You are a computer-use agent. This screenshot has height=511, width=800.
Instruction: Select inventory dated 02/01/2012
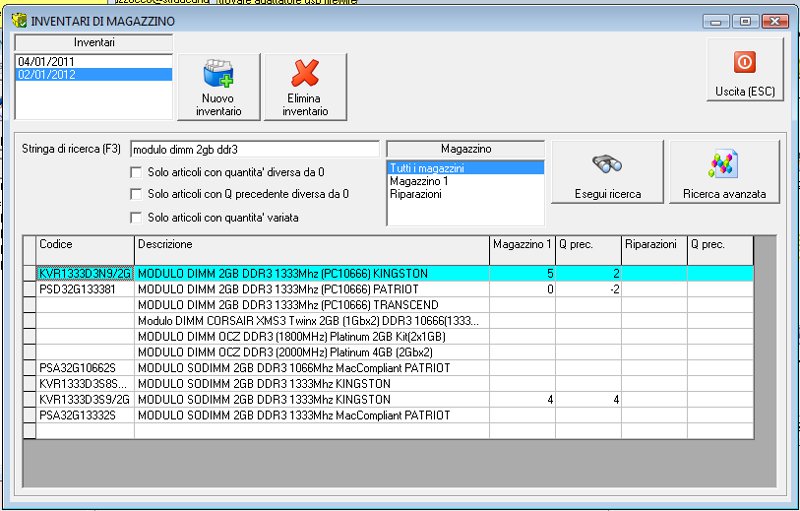(x=94, y=74)
